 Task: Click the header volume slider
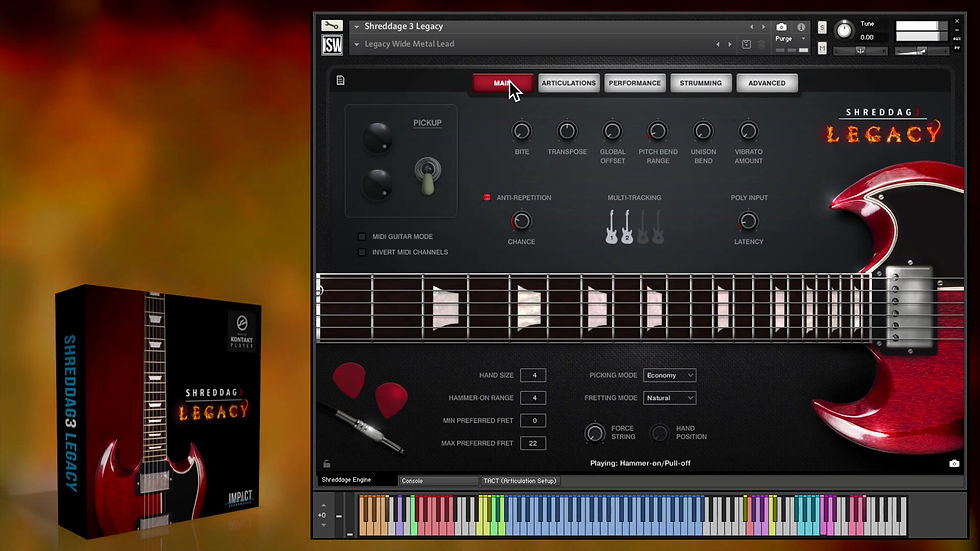pos(921,50)
